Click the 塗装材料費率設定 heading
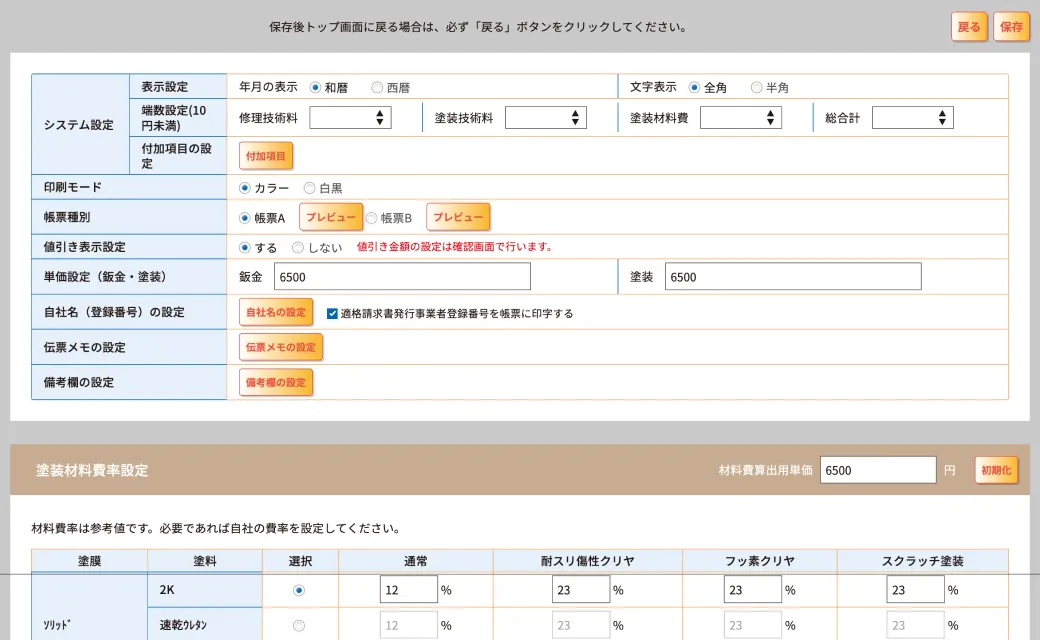1040x640 pixels. (92, 470)
